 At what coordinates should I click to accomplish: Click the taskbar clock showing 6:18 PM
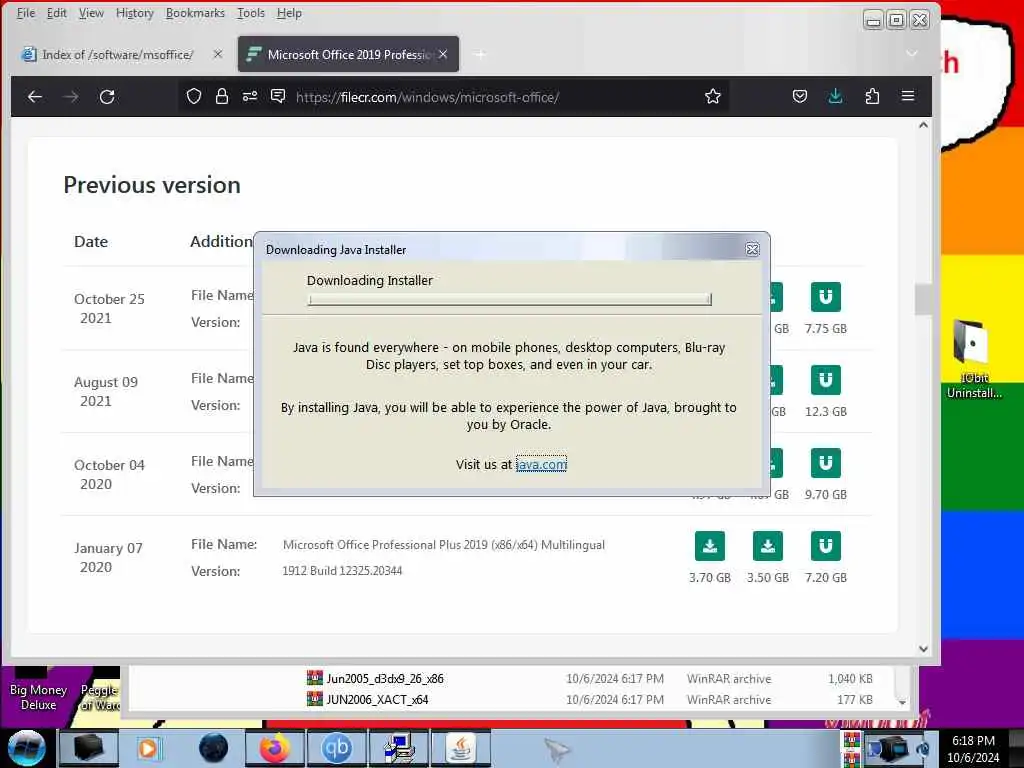coord(973,749)
